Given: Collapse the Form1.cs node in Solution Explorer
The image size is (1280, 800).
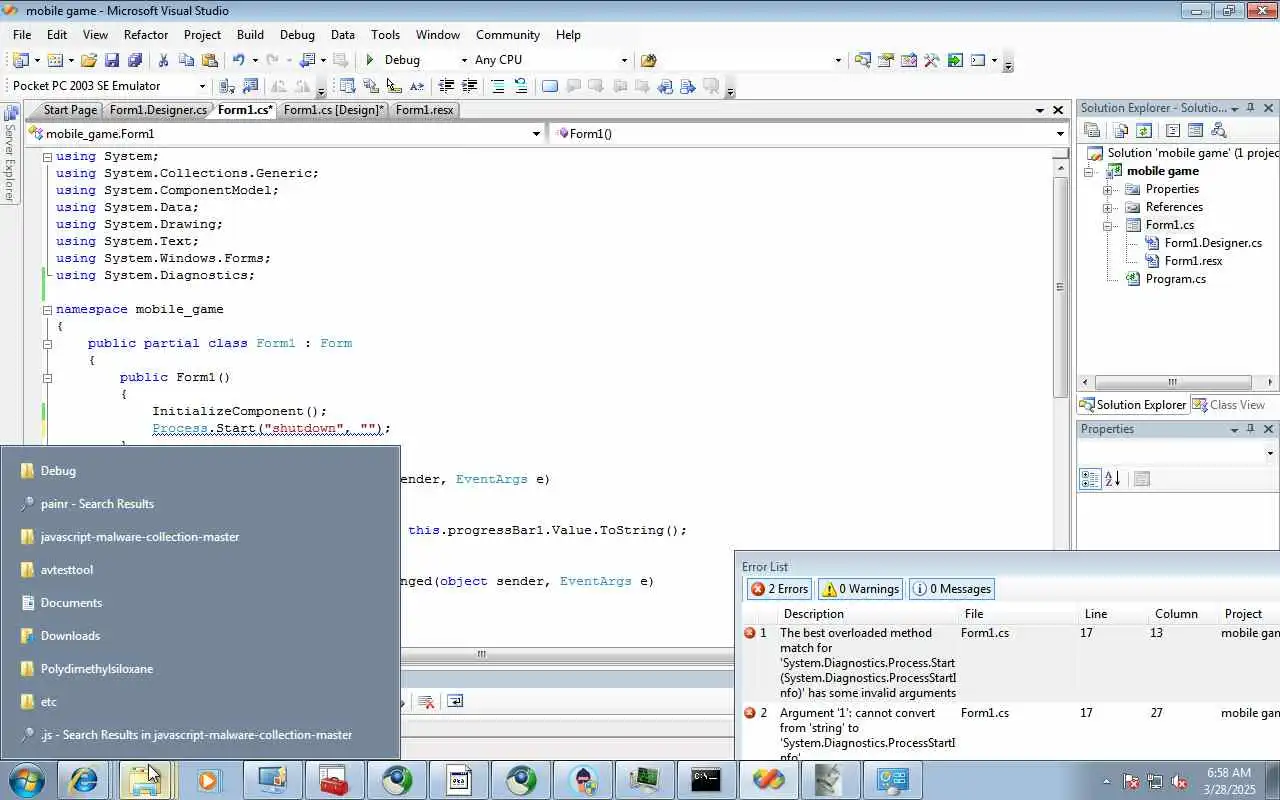Looking at the screenshot, I should 1108,225.
